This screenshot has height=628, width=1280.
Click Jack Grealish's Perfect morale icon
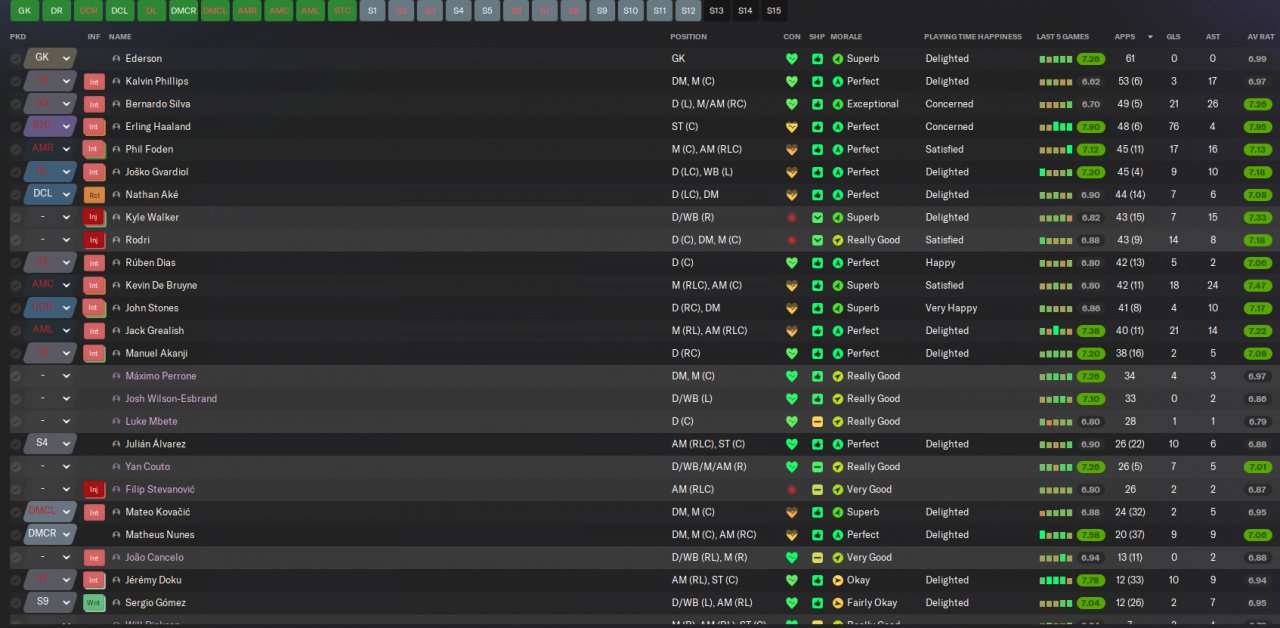pyautogui.click(x=838, y=331)
